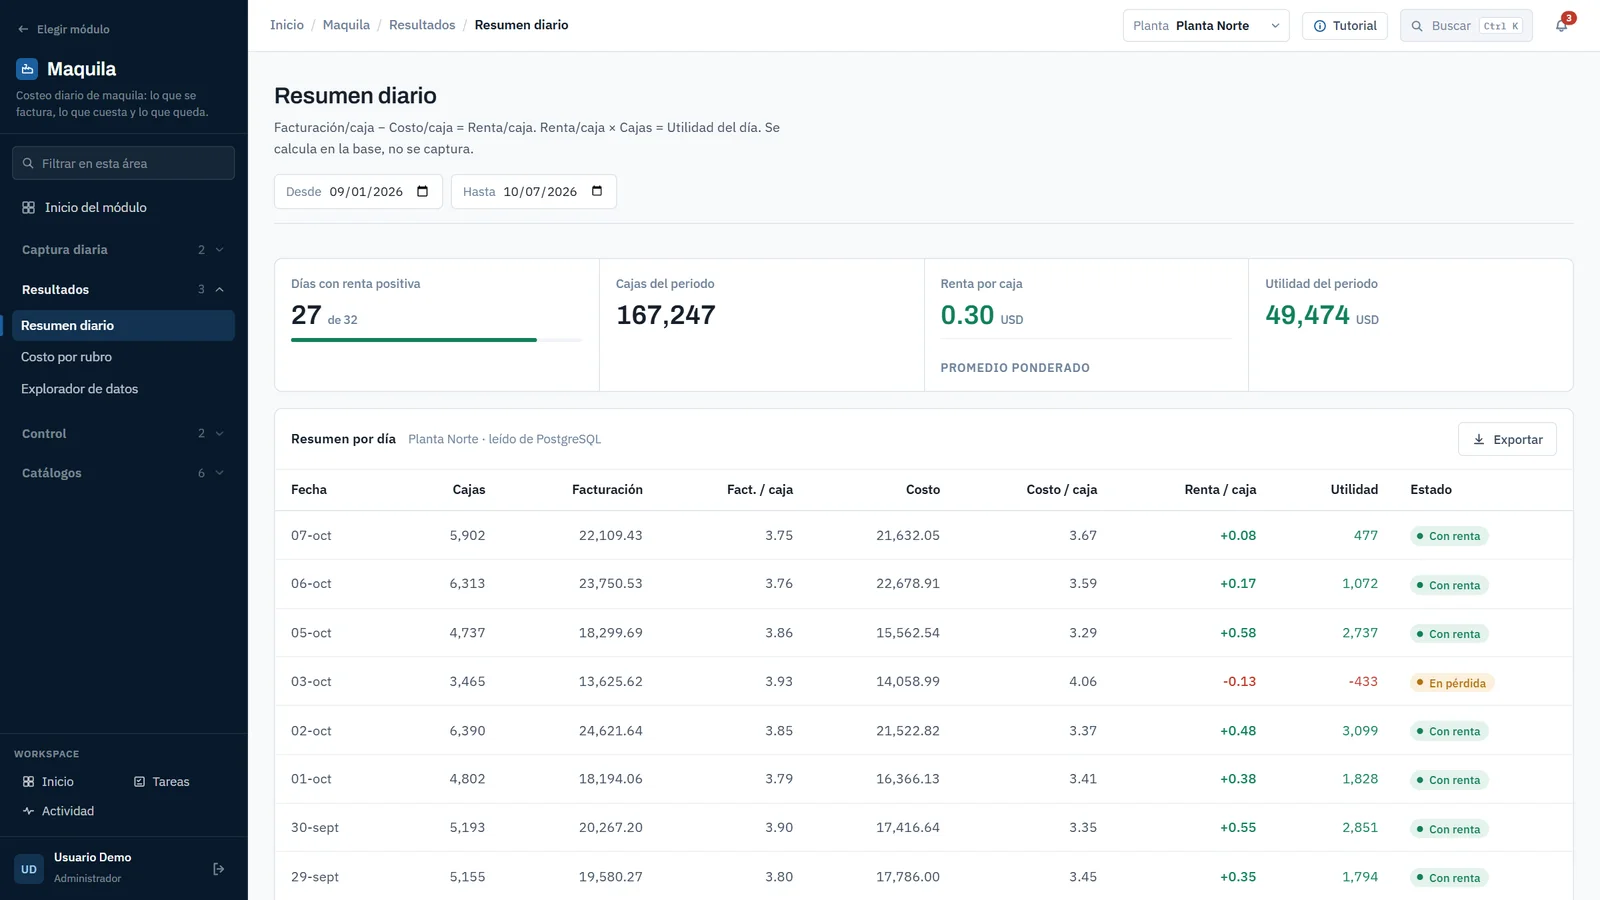Collapse the Resultados section

123,290
